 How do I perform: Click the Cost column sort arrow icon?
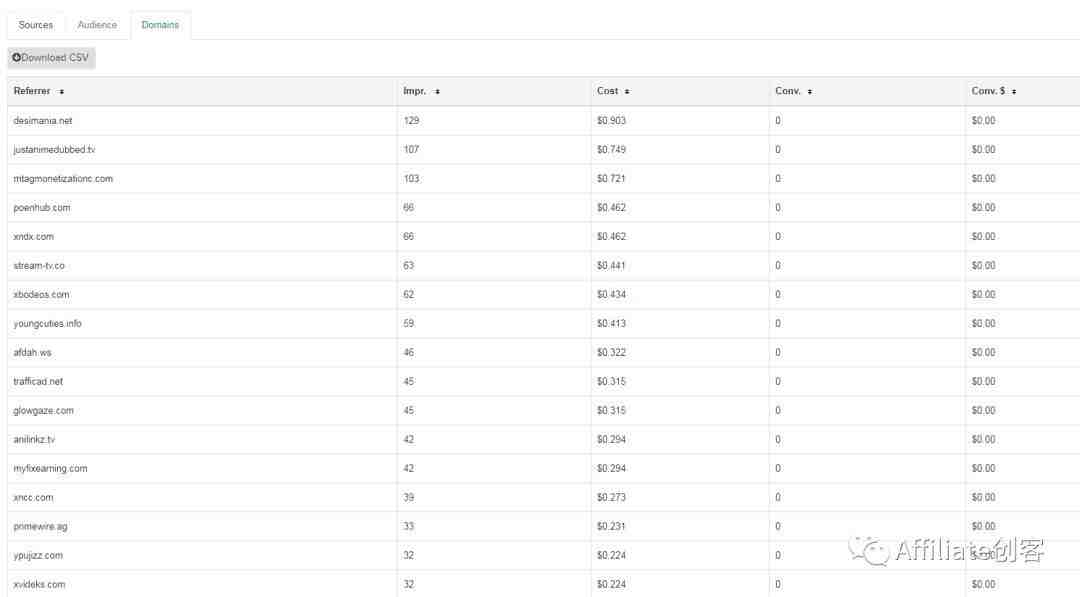[x=627, y=92]
